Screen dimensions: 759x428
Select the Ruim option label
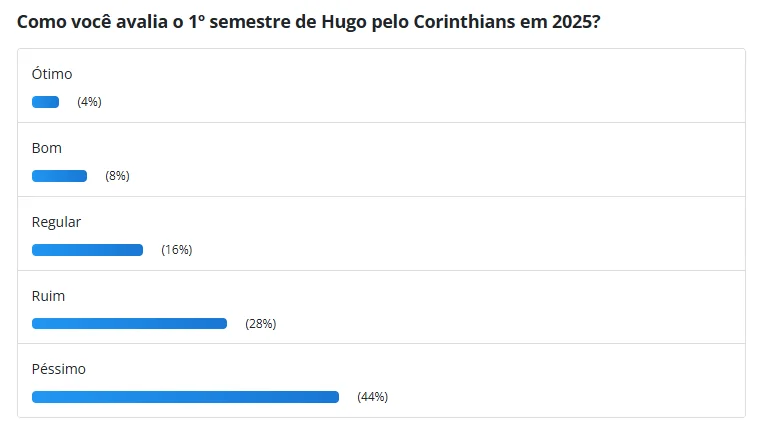[48, 296]
